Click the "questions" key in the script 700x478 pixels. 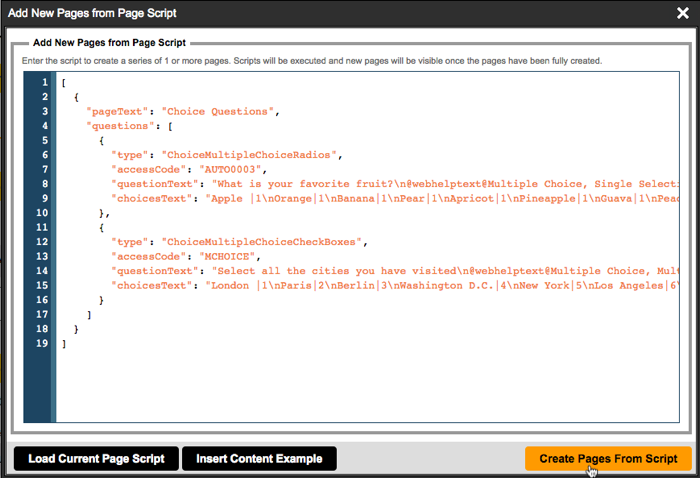click(124, 126)
